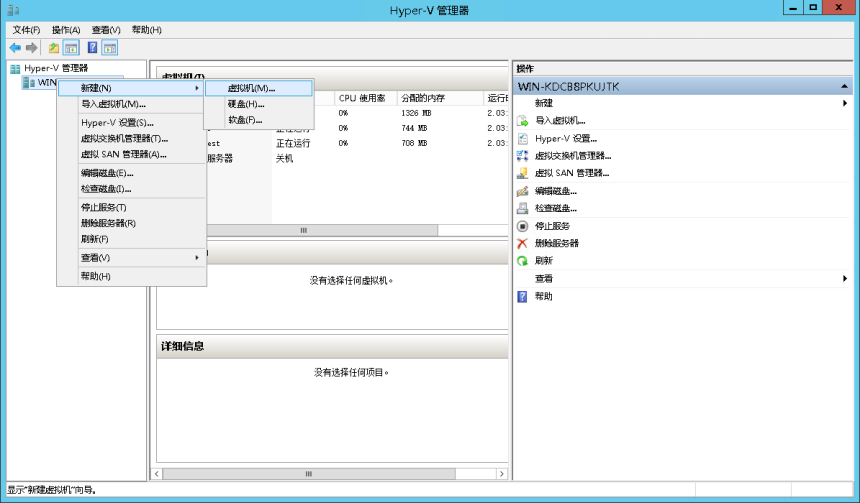This screenshot has height=503, width=860.
Task: Click the 停止服务 stop icon in actions pane
Action: tap(523, 226)
